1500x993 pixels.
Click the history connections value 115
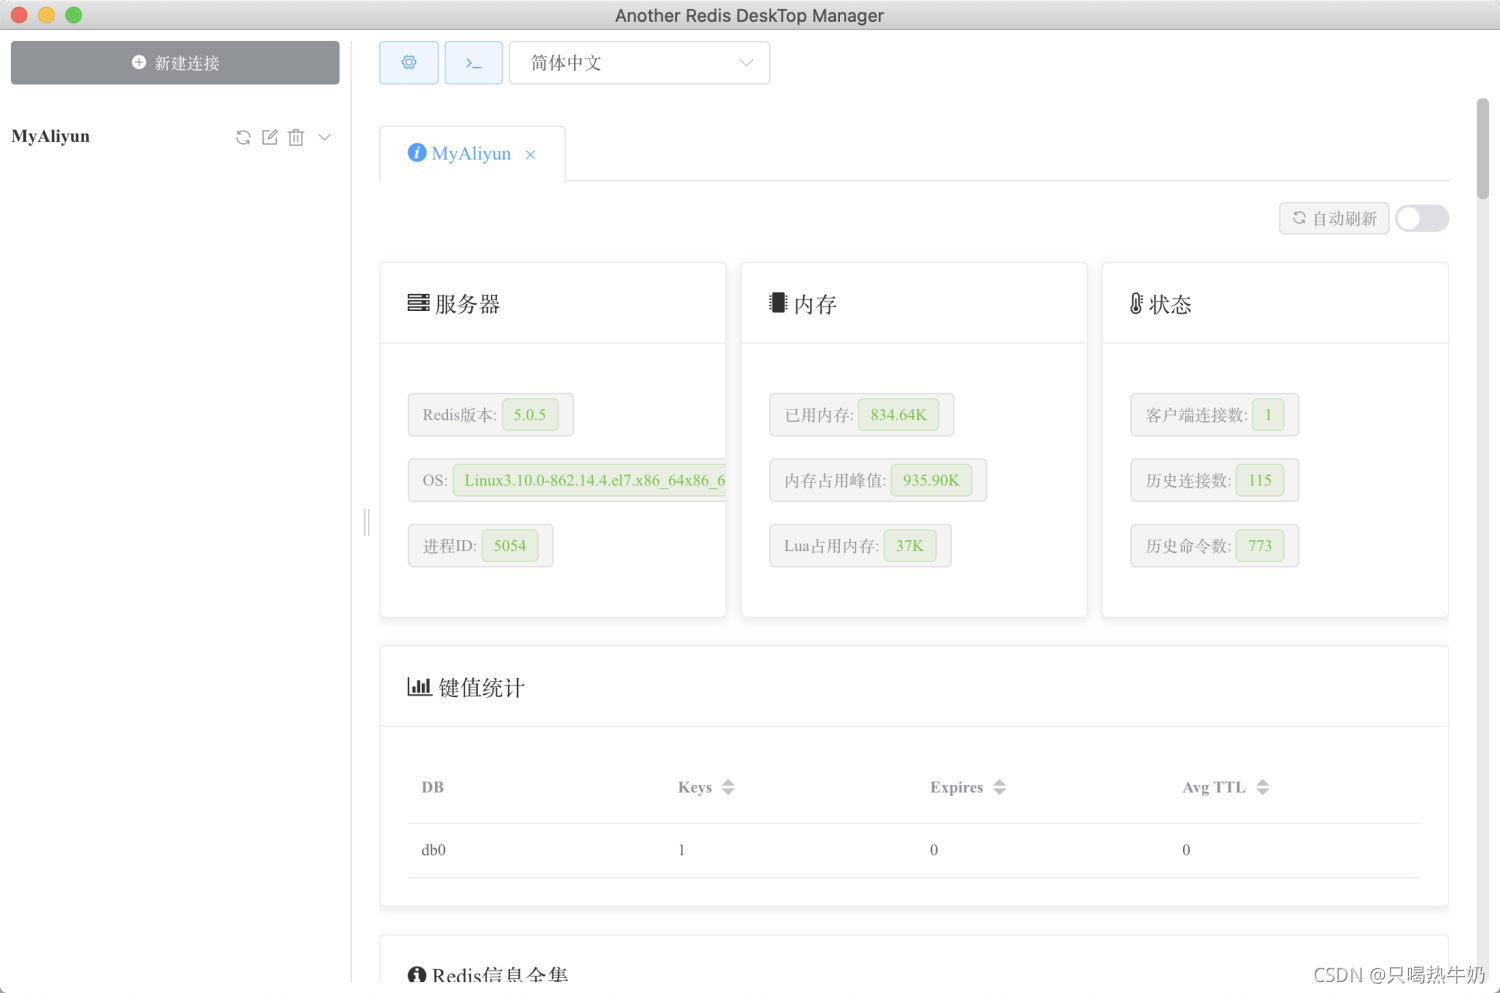(1260, 480)
